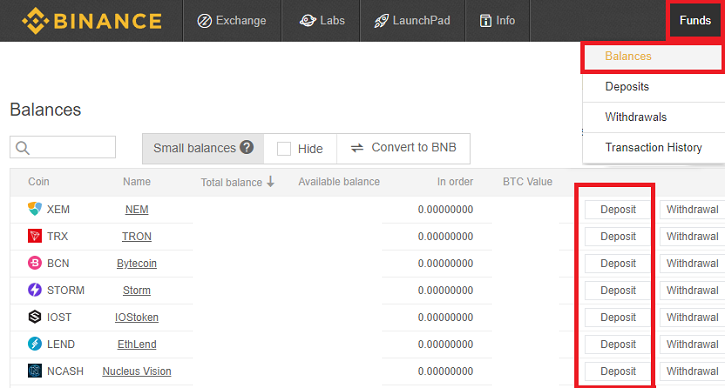Click Deposit for BCN
725x388 pixels.
coord(618,263)
